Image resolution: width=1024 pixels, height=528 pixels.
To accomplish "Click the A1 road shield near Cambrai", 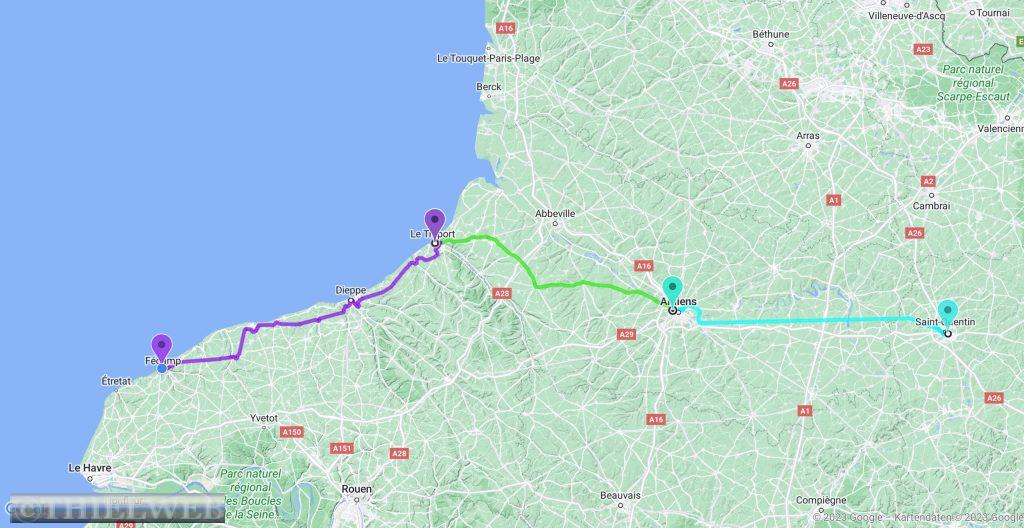I will tap(833, 201).
